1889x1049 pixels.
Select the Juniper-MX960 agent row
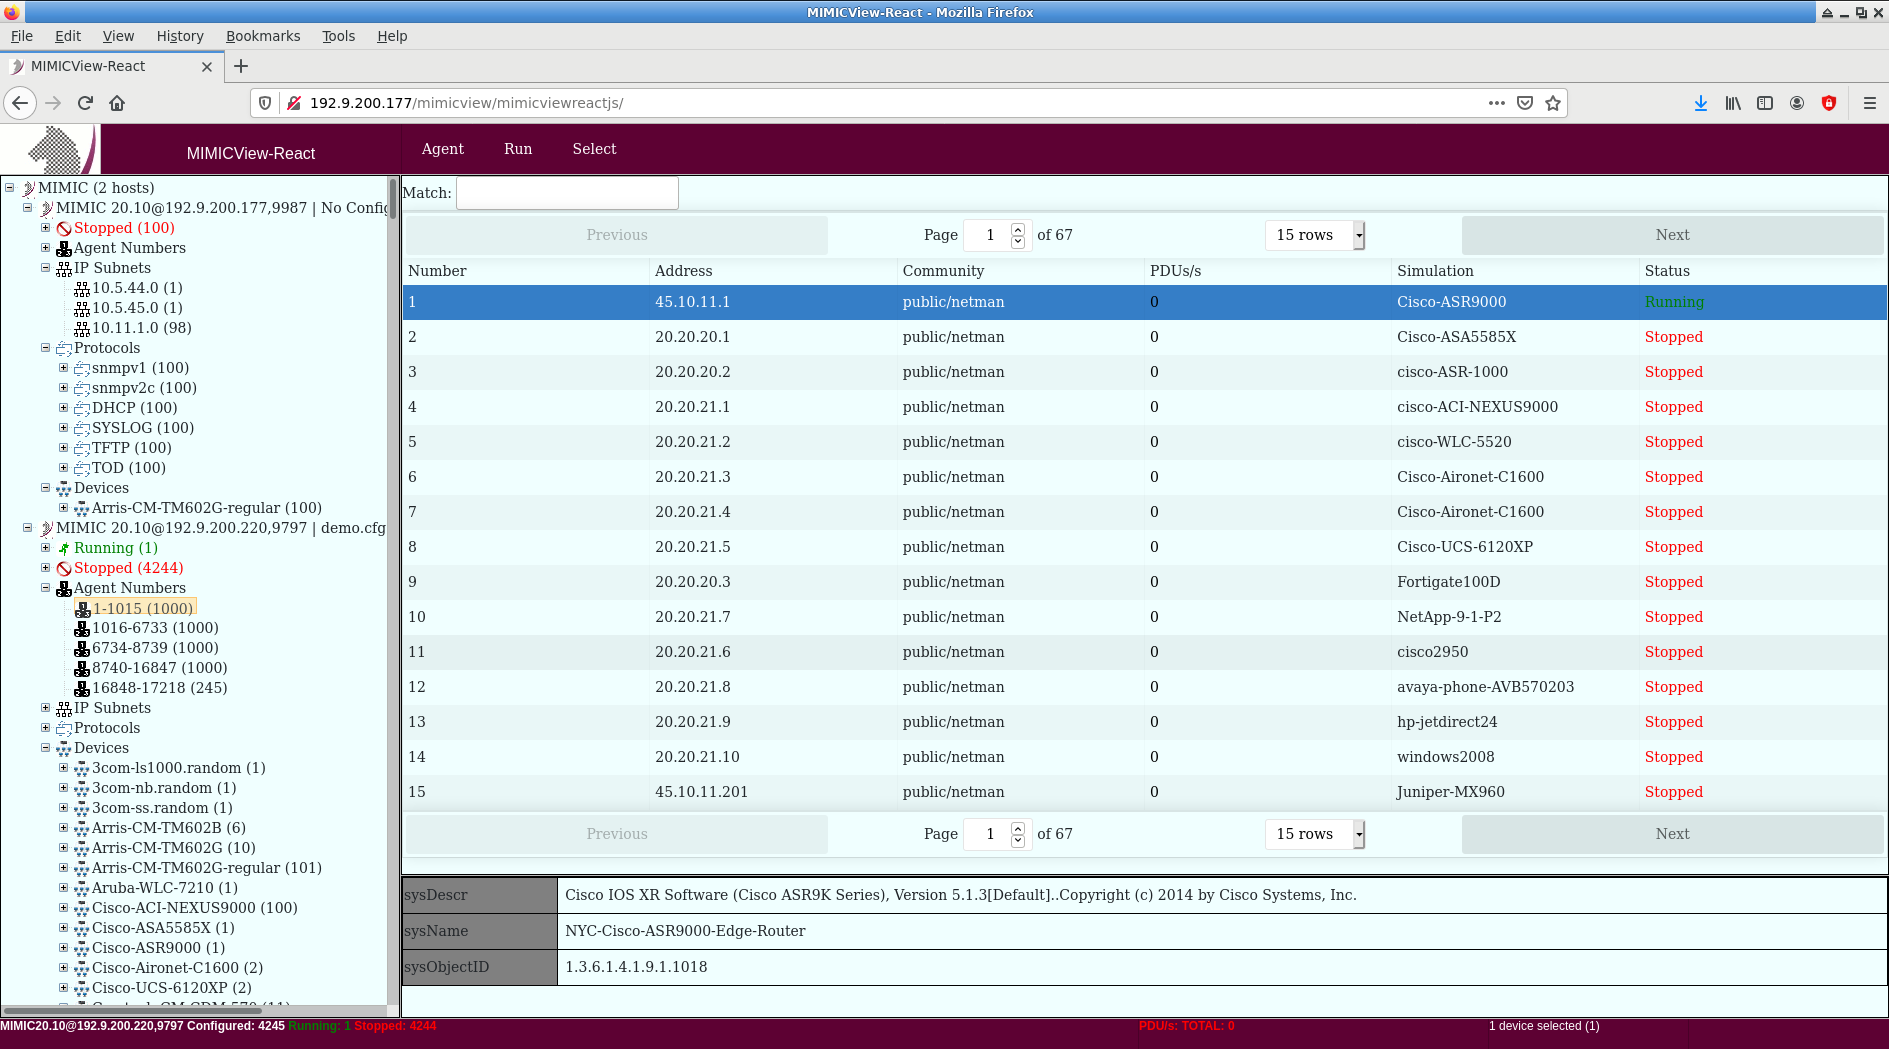coord(1144,792)
